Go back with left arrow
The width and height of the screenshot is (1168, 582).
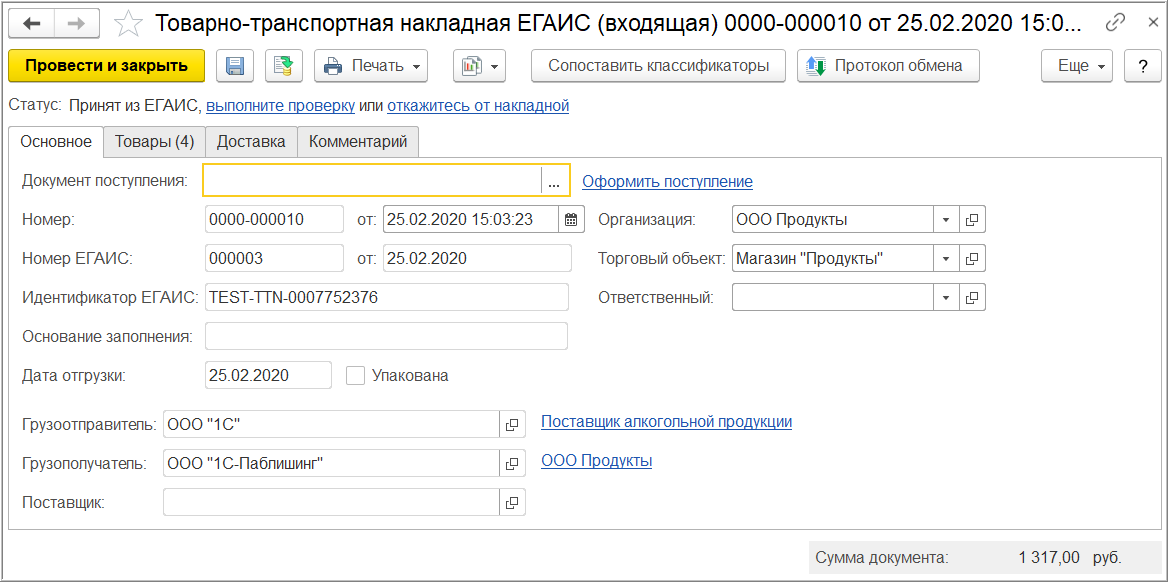[32, 23]
